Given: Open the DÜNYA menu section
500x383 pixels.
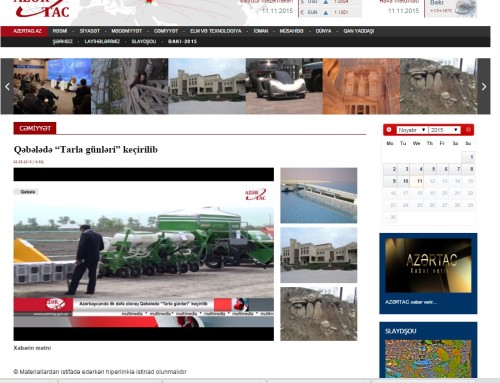Looking at the screenshot, I should click(323, 31).
